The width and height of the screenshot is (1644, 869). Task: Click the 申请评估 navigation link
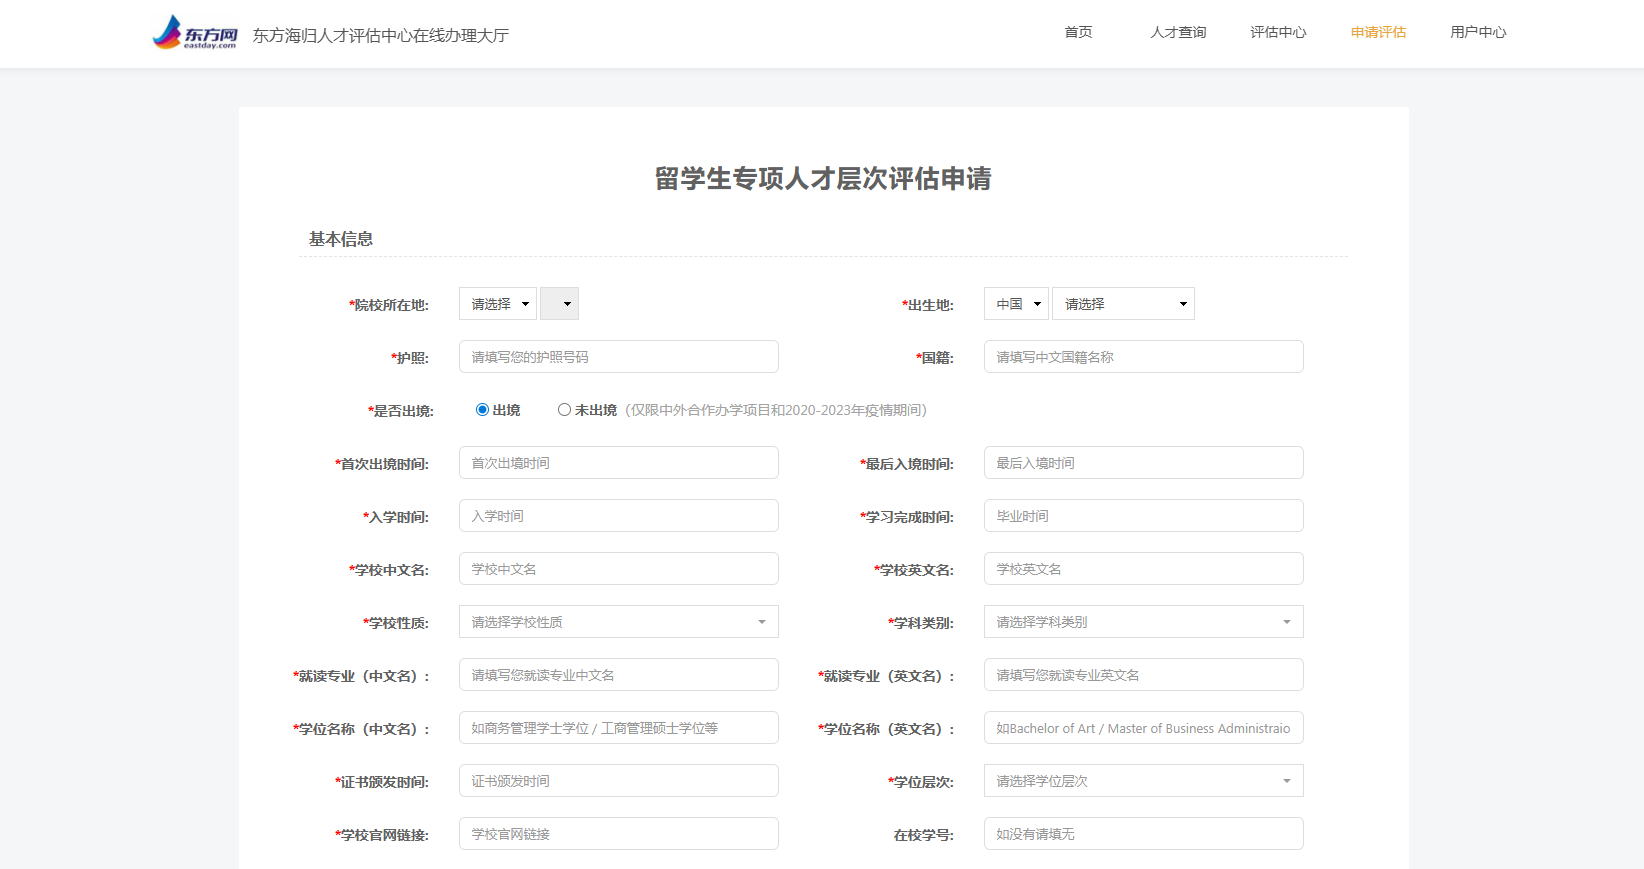coord(1378,32)
